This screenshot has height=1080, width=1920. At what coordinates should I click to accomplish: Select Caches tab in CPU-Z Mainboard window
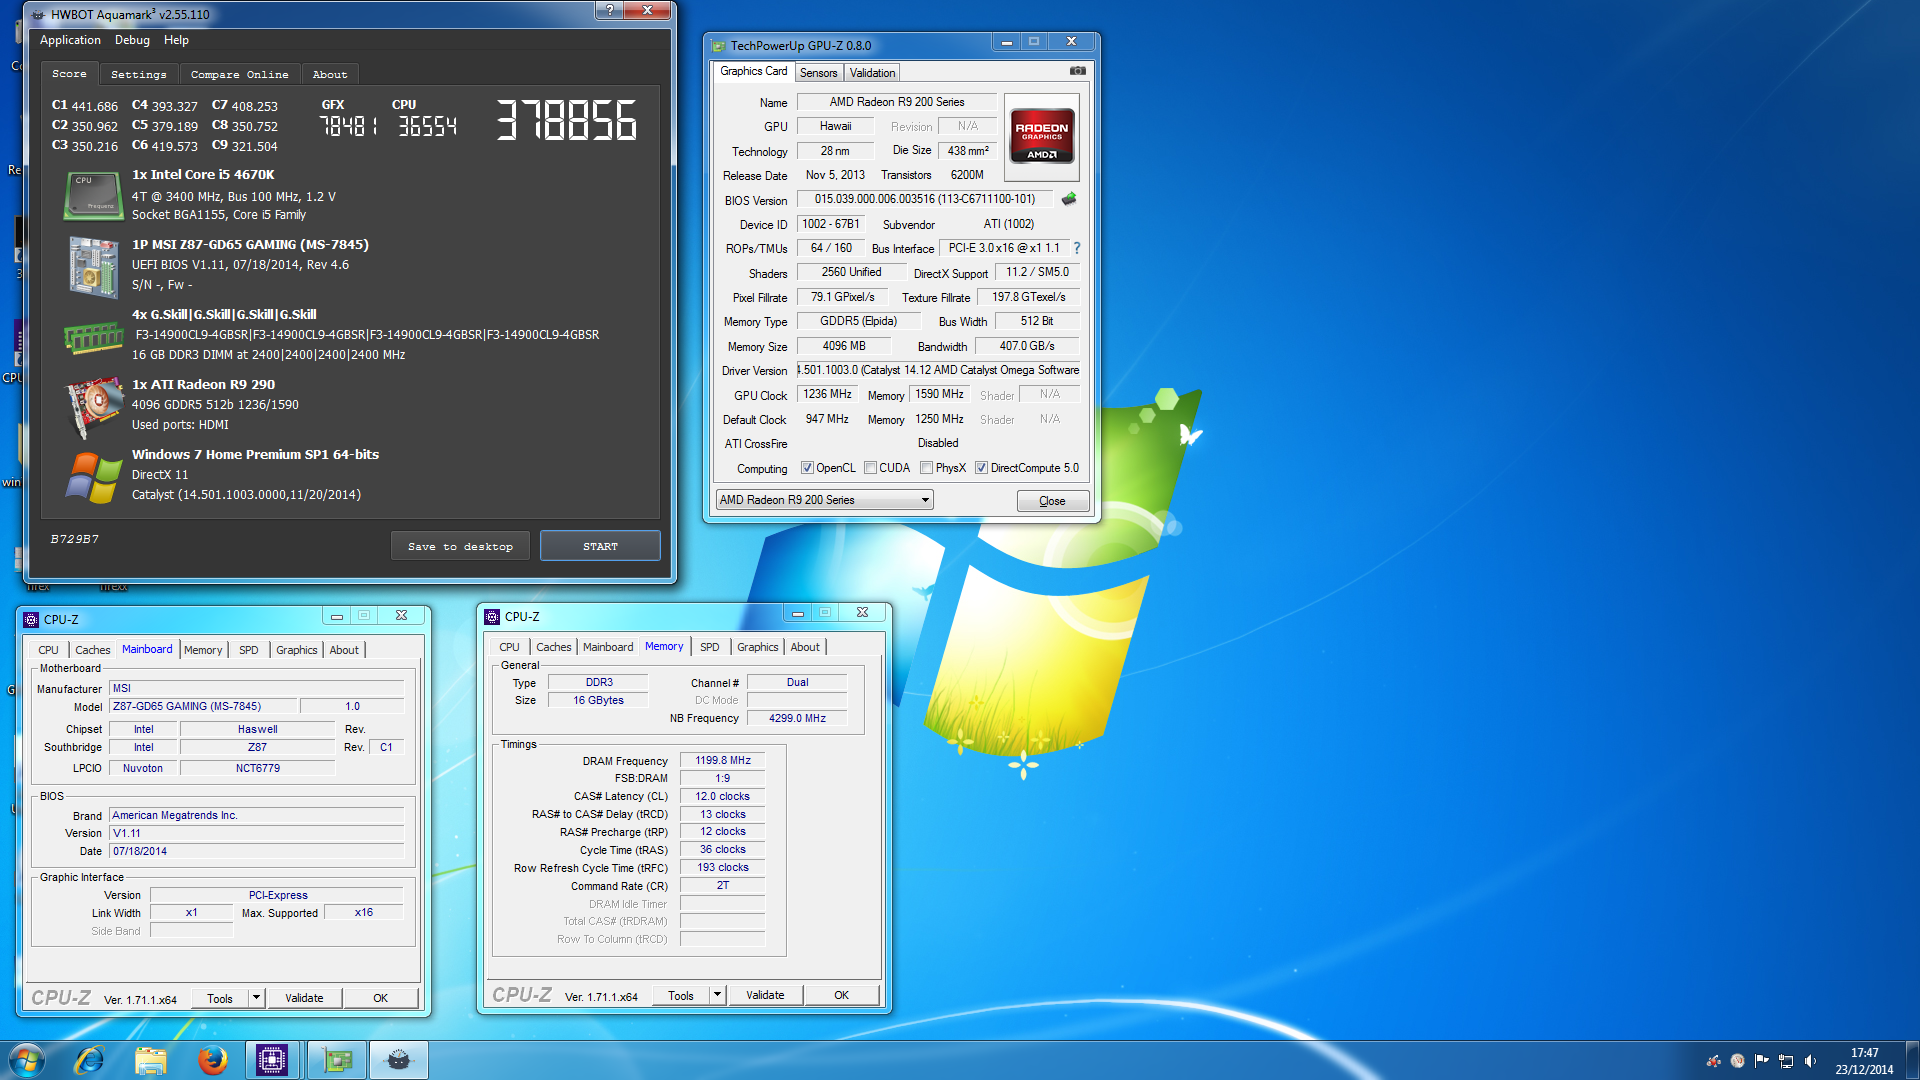click(x=92, y=650)
